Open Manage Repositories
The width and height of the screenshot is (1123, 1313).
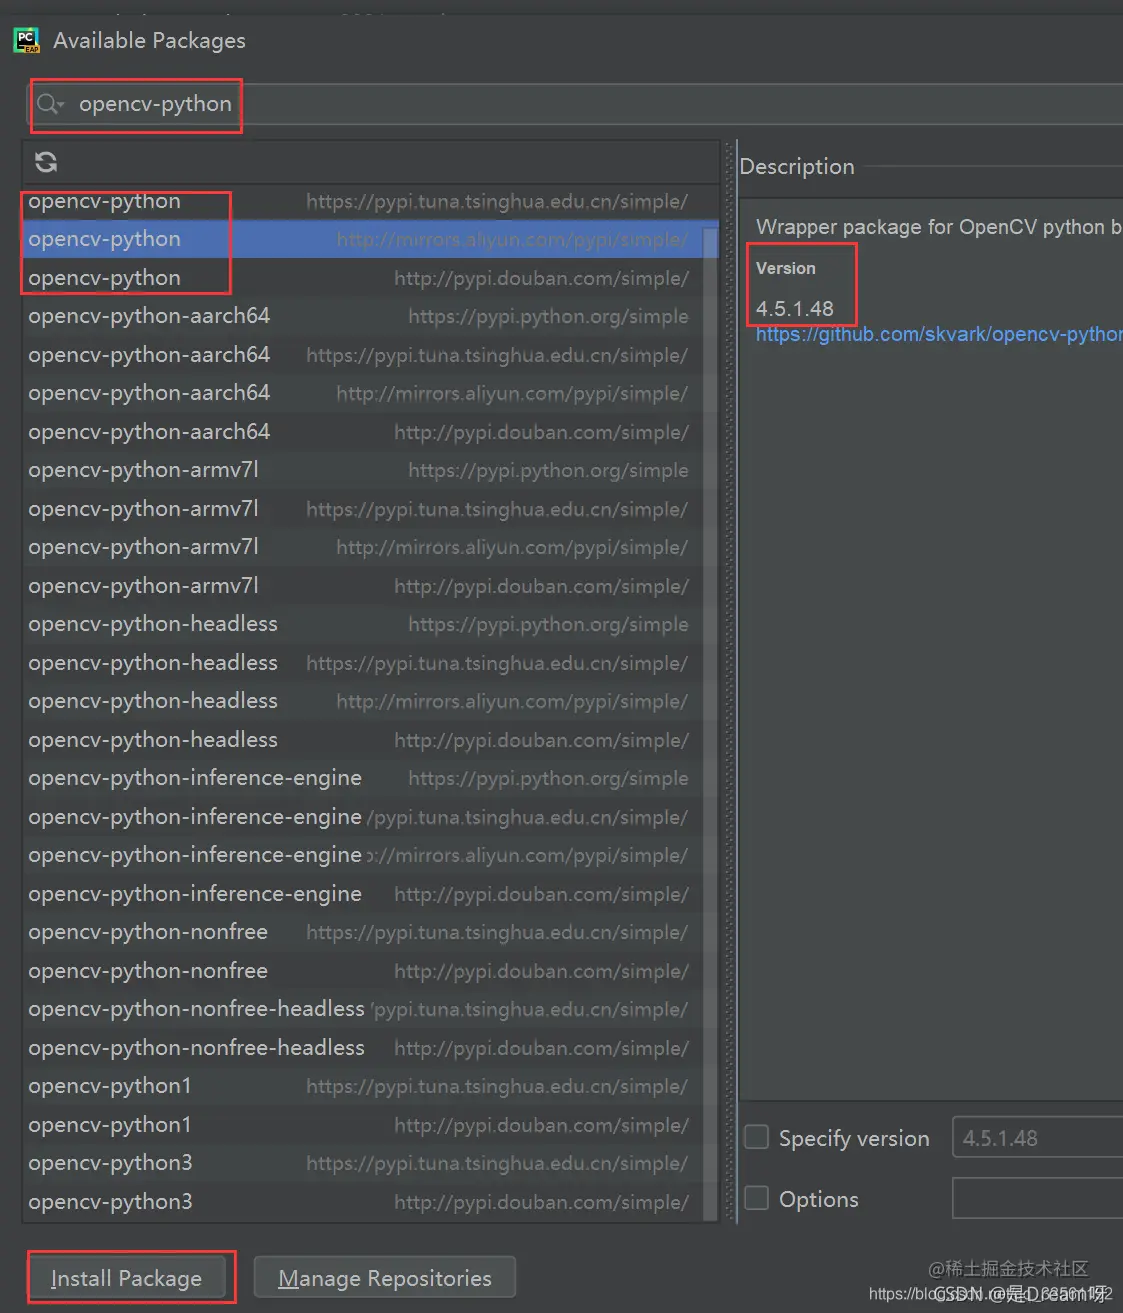[385, 1278]
